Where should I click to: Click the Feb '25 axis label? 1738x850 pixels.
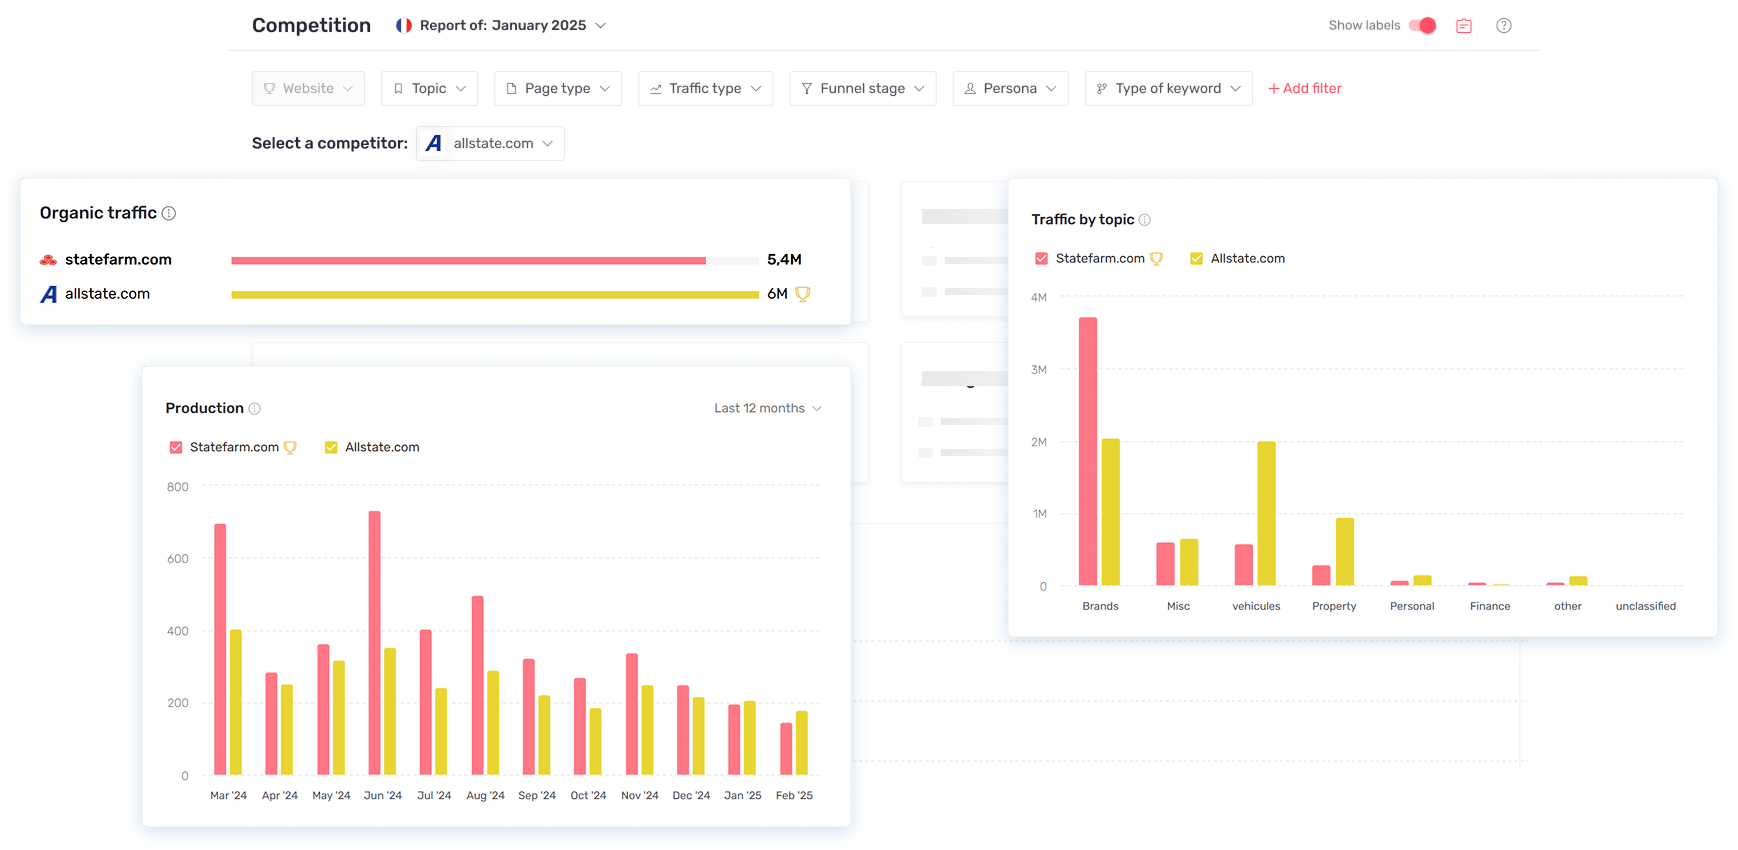pyautogui.click(x=794, y=796)
